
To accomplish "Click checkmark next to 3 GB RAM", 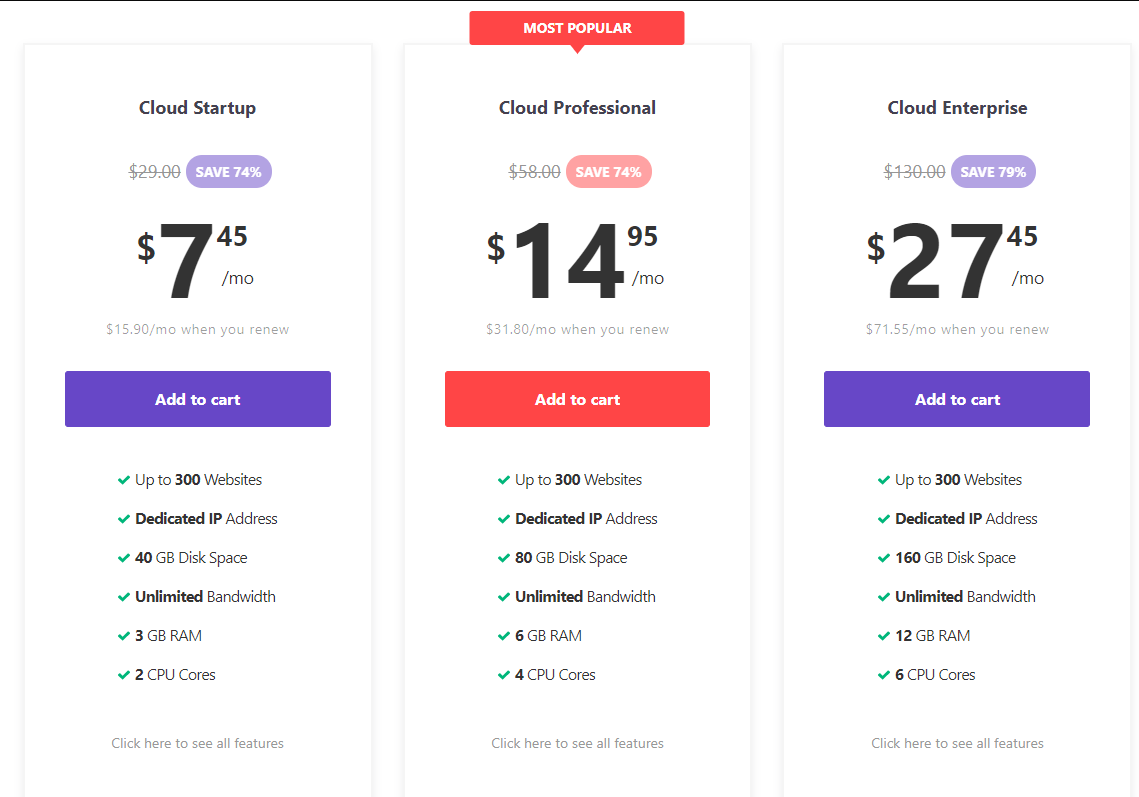I will click(124, 636).
